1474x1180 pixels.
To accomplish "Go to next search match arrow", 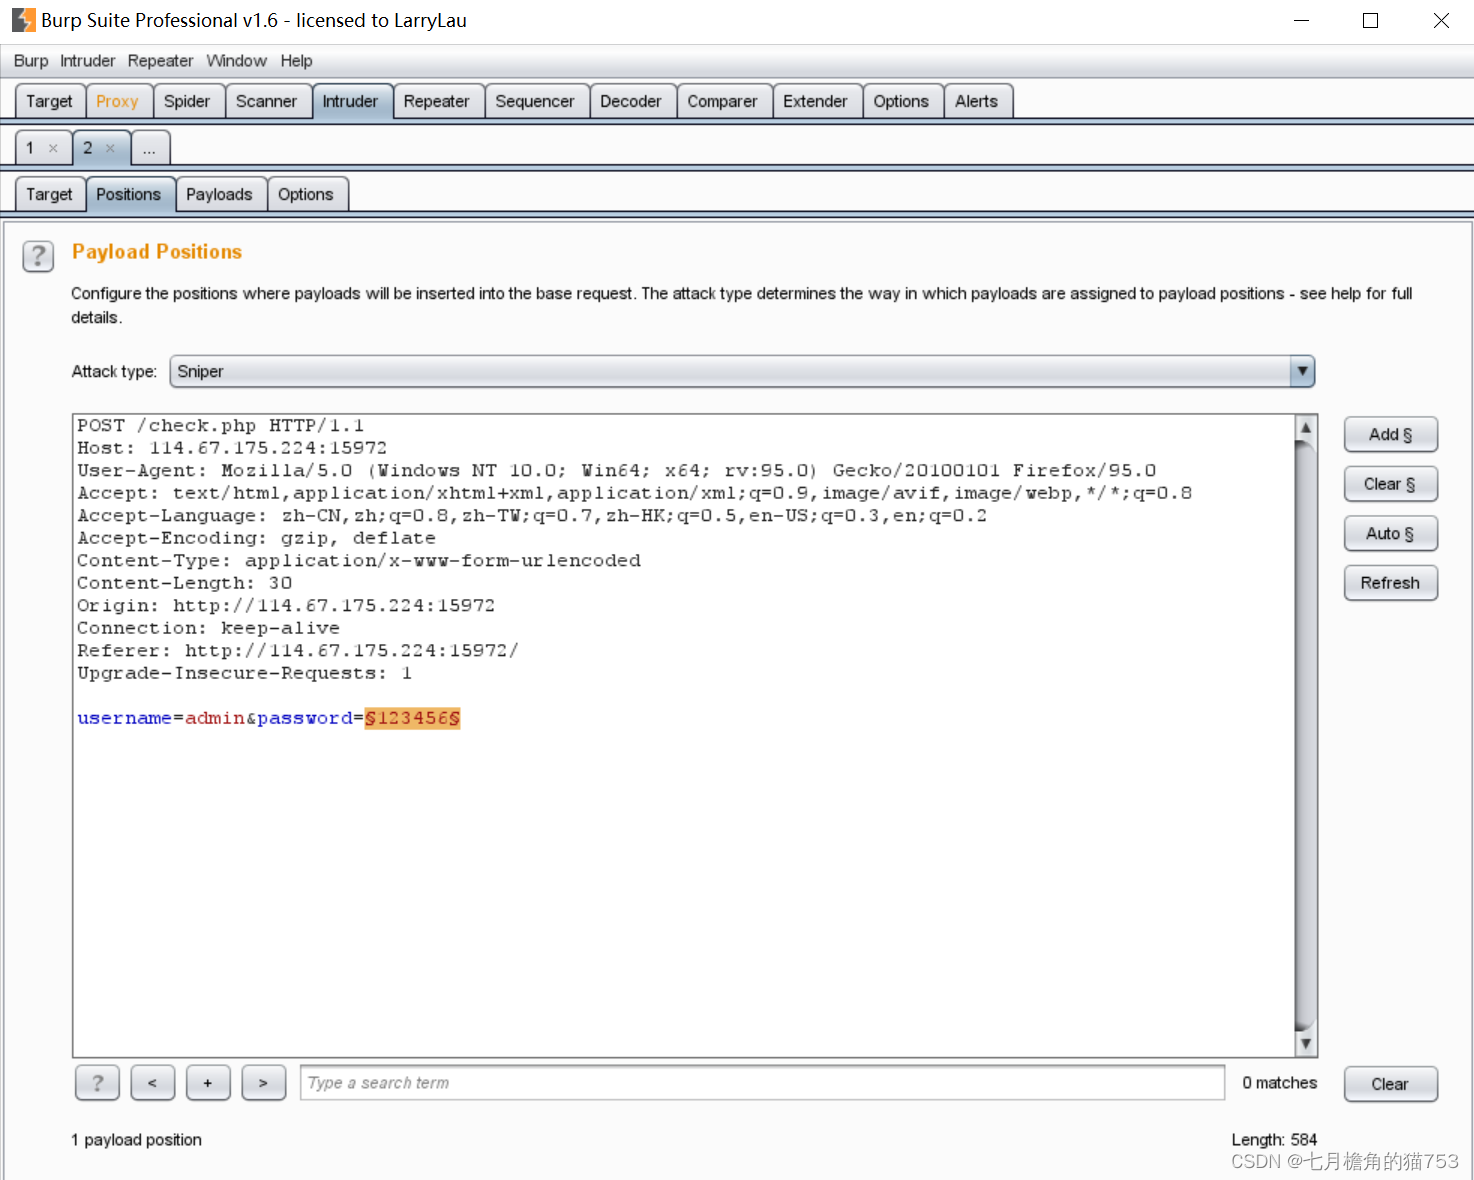I will click(264, 1083).
